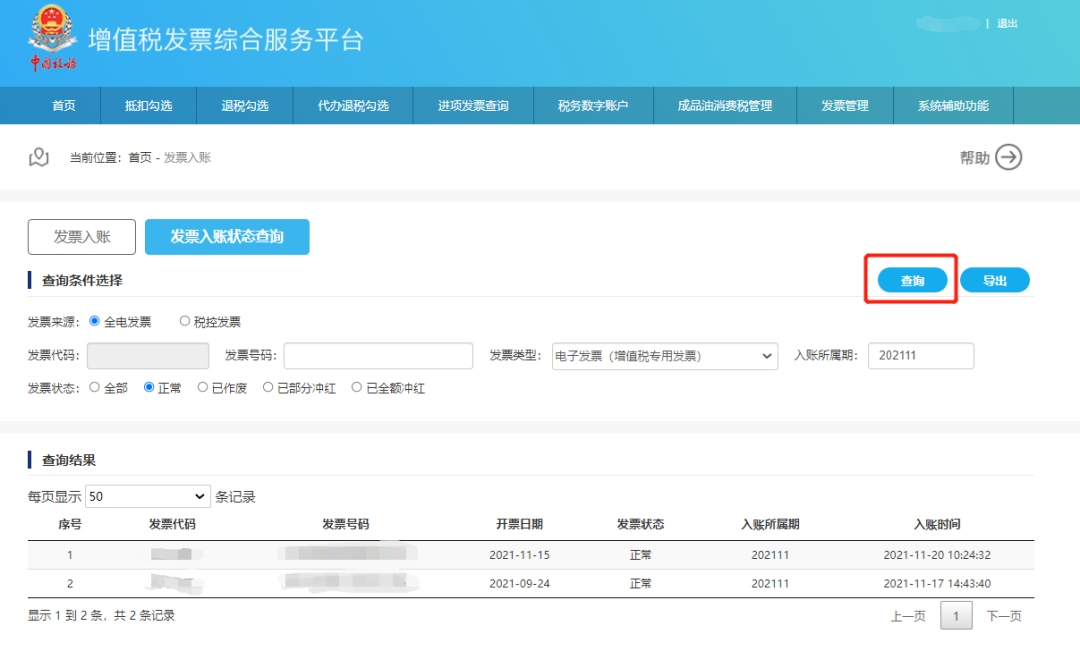Click the 导出 export button
This screenshot has height=651, width=1080.
tap(994, 280)
